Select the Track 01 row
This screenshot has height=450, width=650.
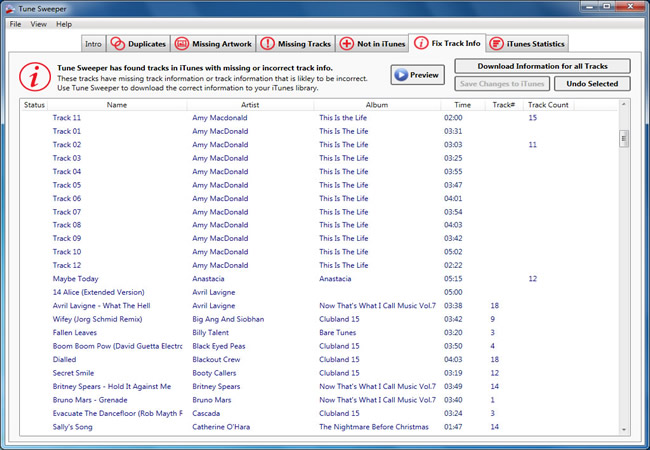318,131
